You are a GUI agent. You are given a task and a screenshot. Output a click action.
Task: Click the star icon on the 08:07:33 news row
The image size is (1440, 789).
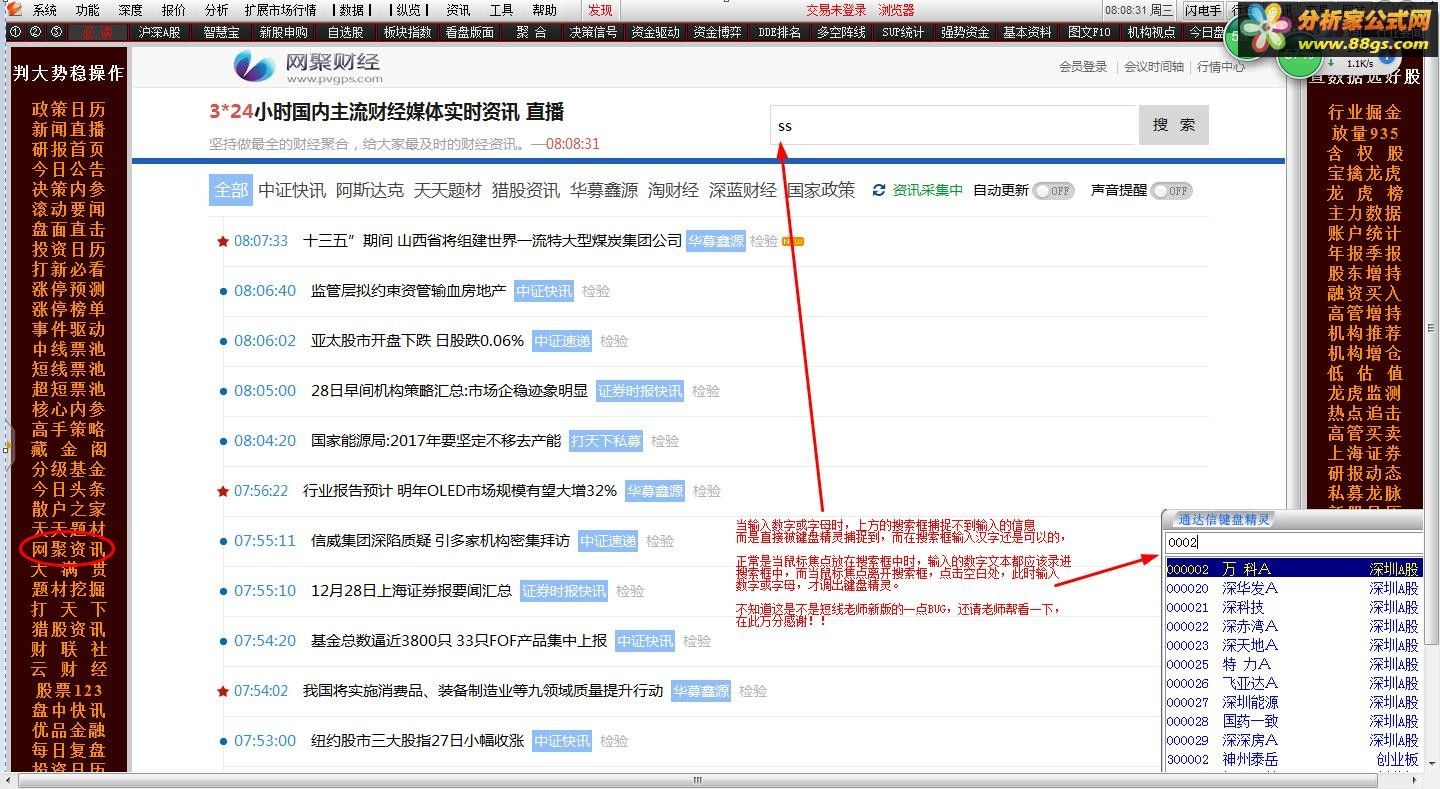223,241
